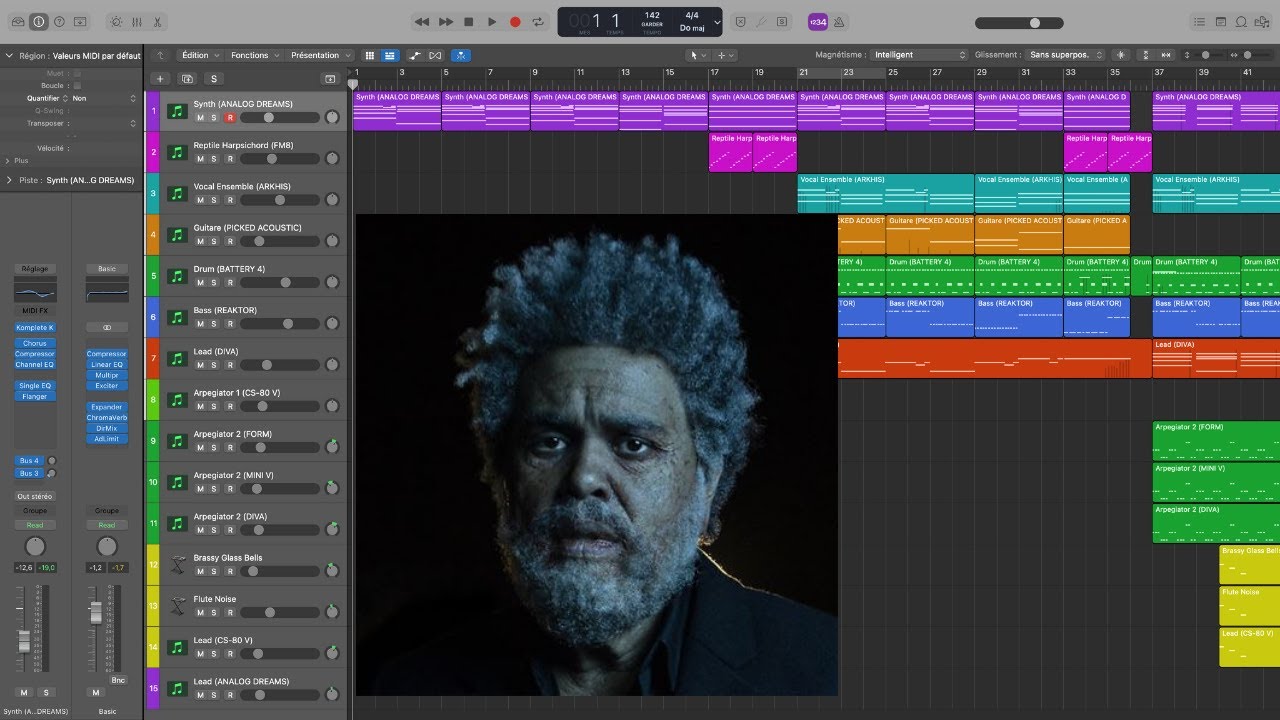1280x720 pixels.
Task: Toggle the Muet checkbox in Region inspector
Action: (77, 73)
